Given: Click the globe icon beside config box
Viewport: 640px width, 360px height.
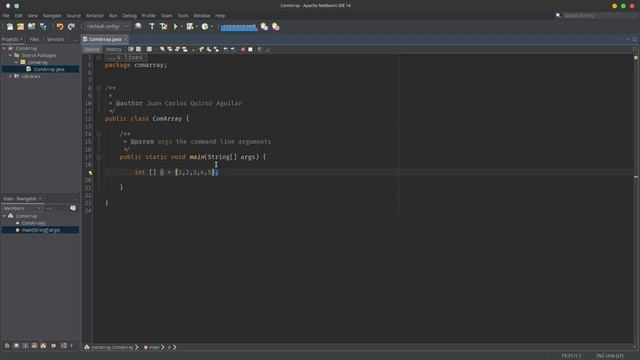Looking at the screenshot, I should 138,27.
